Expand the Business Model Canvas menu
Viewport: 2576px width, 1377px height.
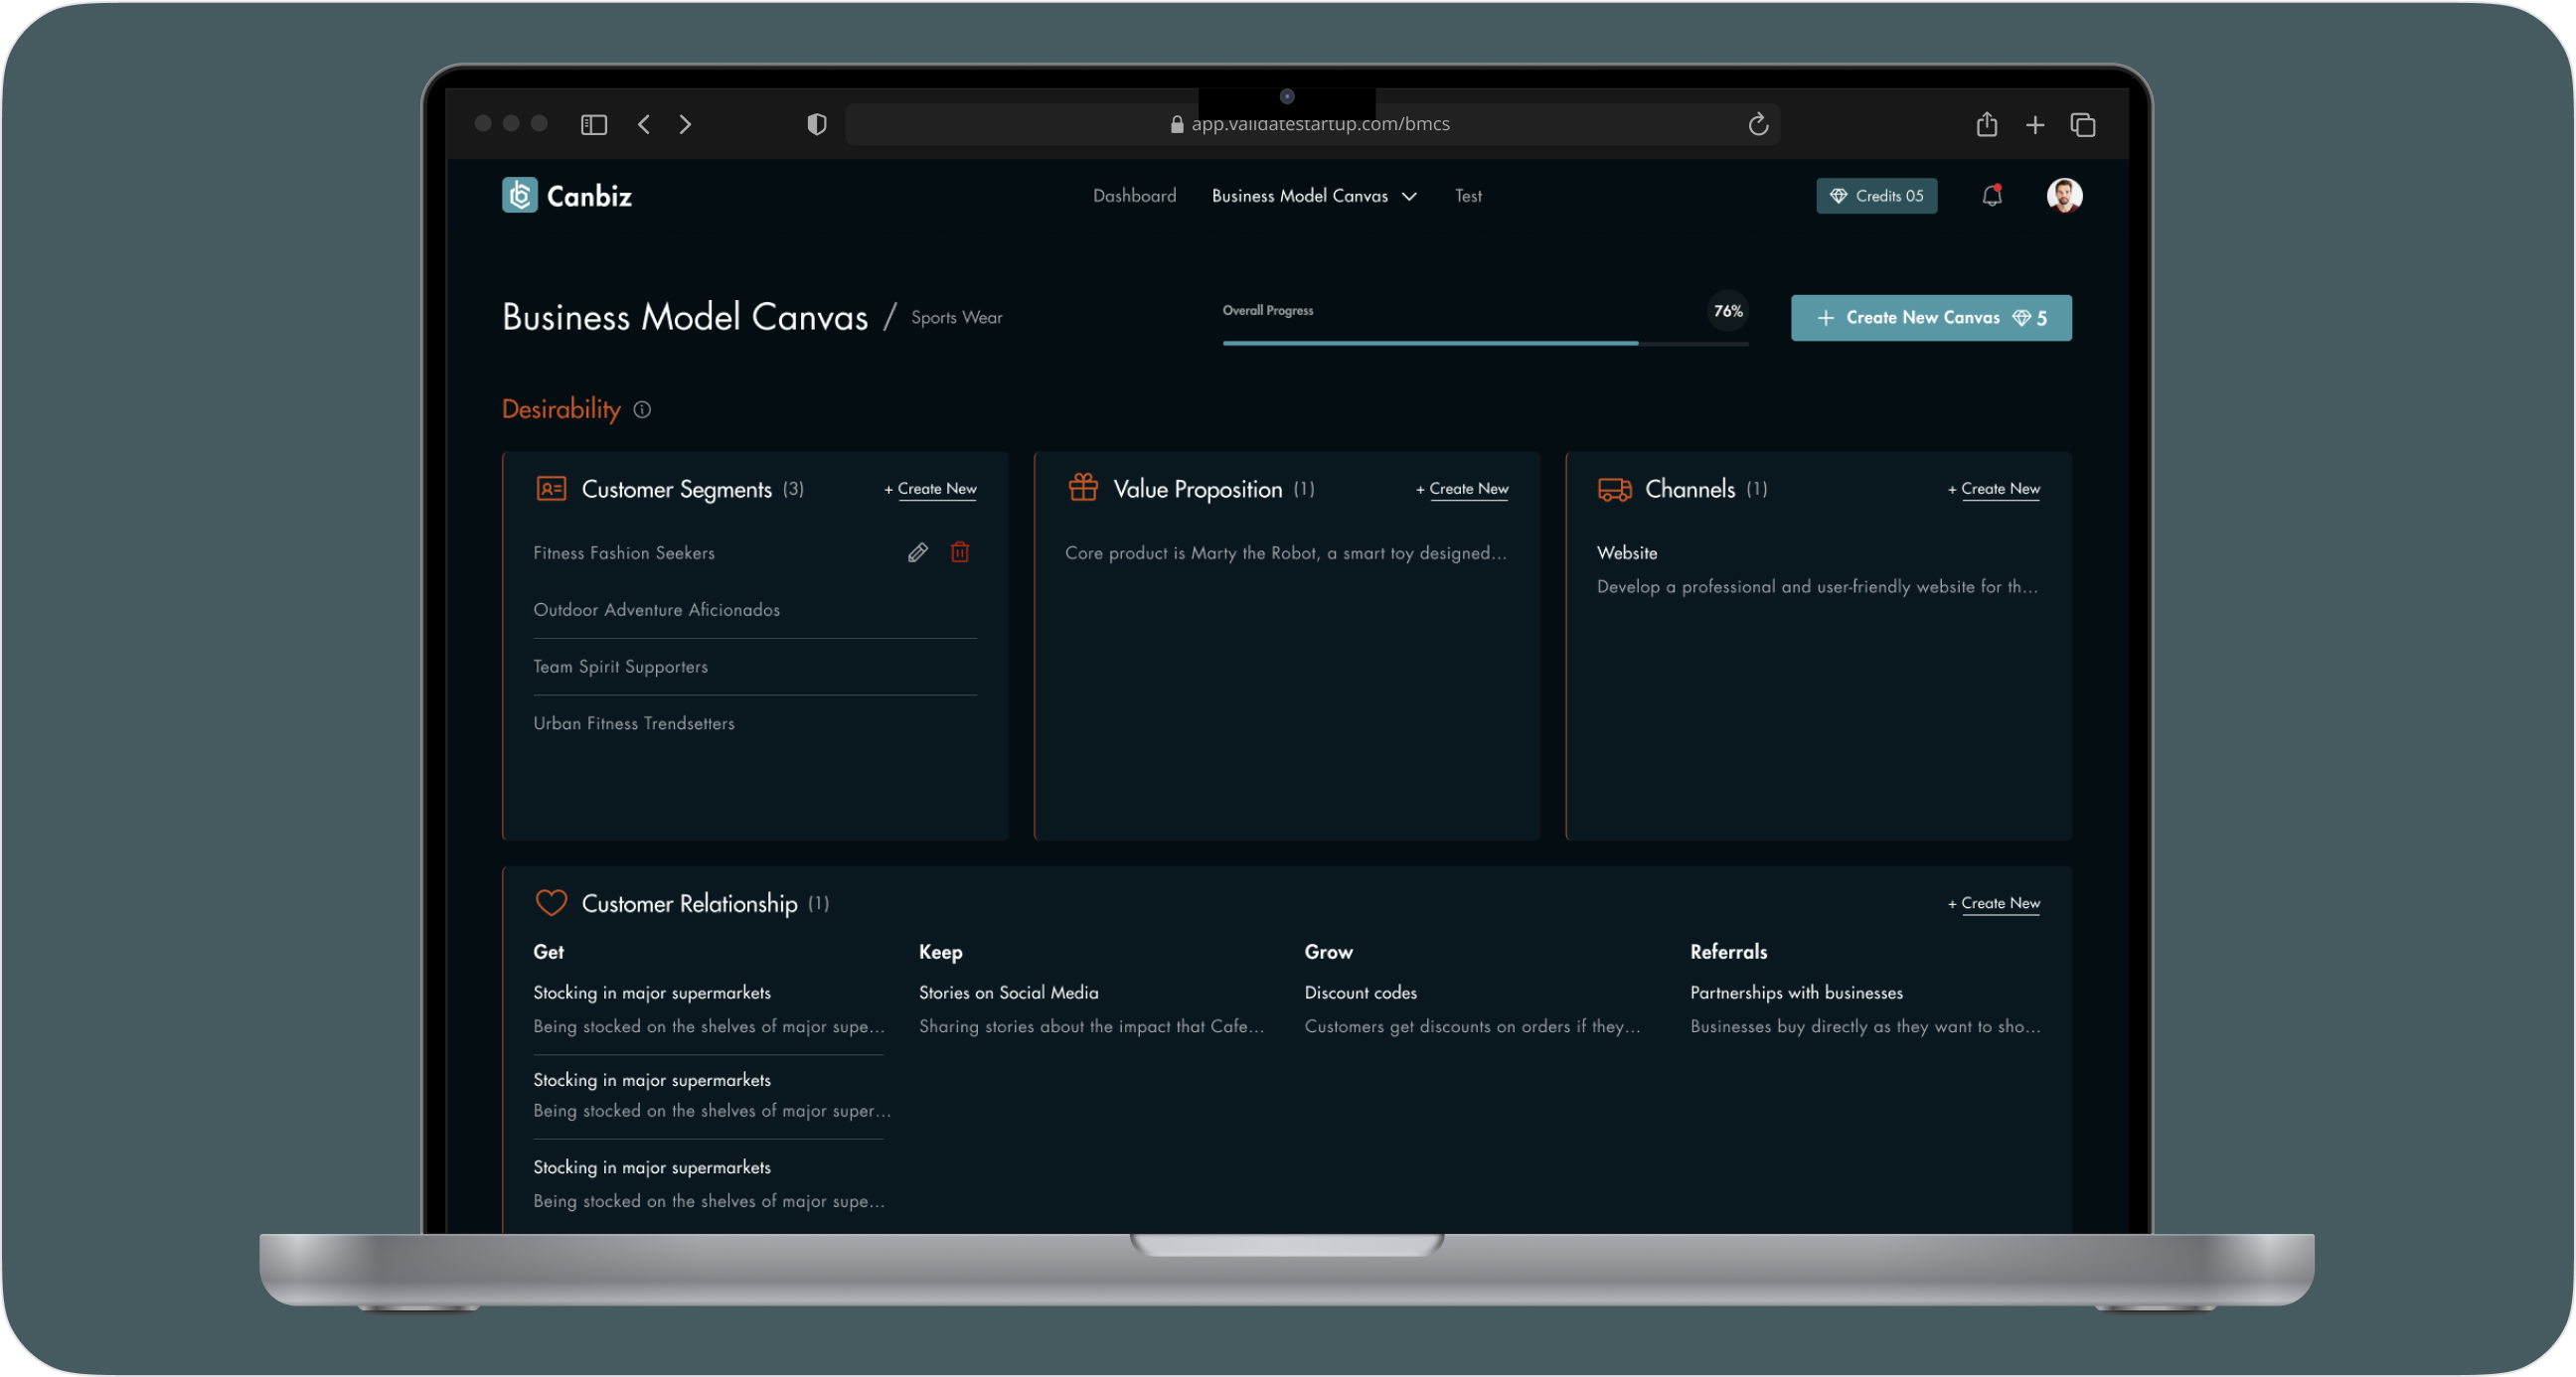coord(1313,196)
